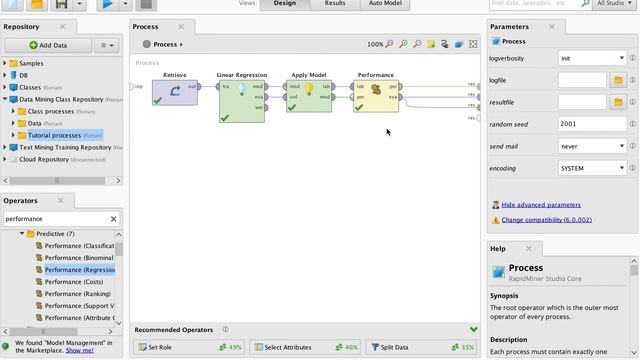This screenshot has width=640, height=360.
Task: Switch to Results view
Action: pos(335,3)
